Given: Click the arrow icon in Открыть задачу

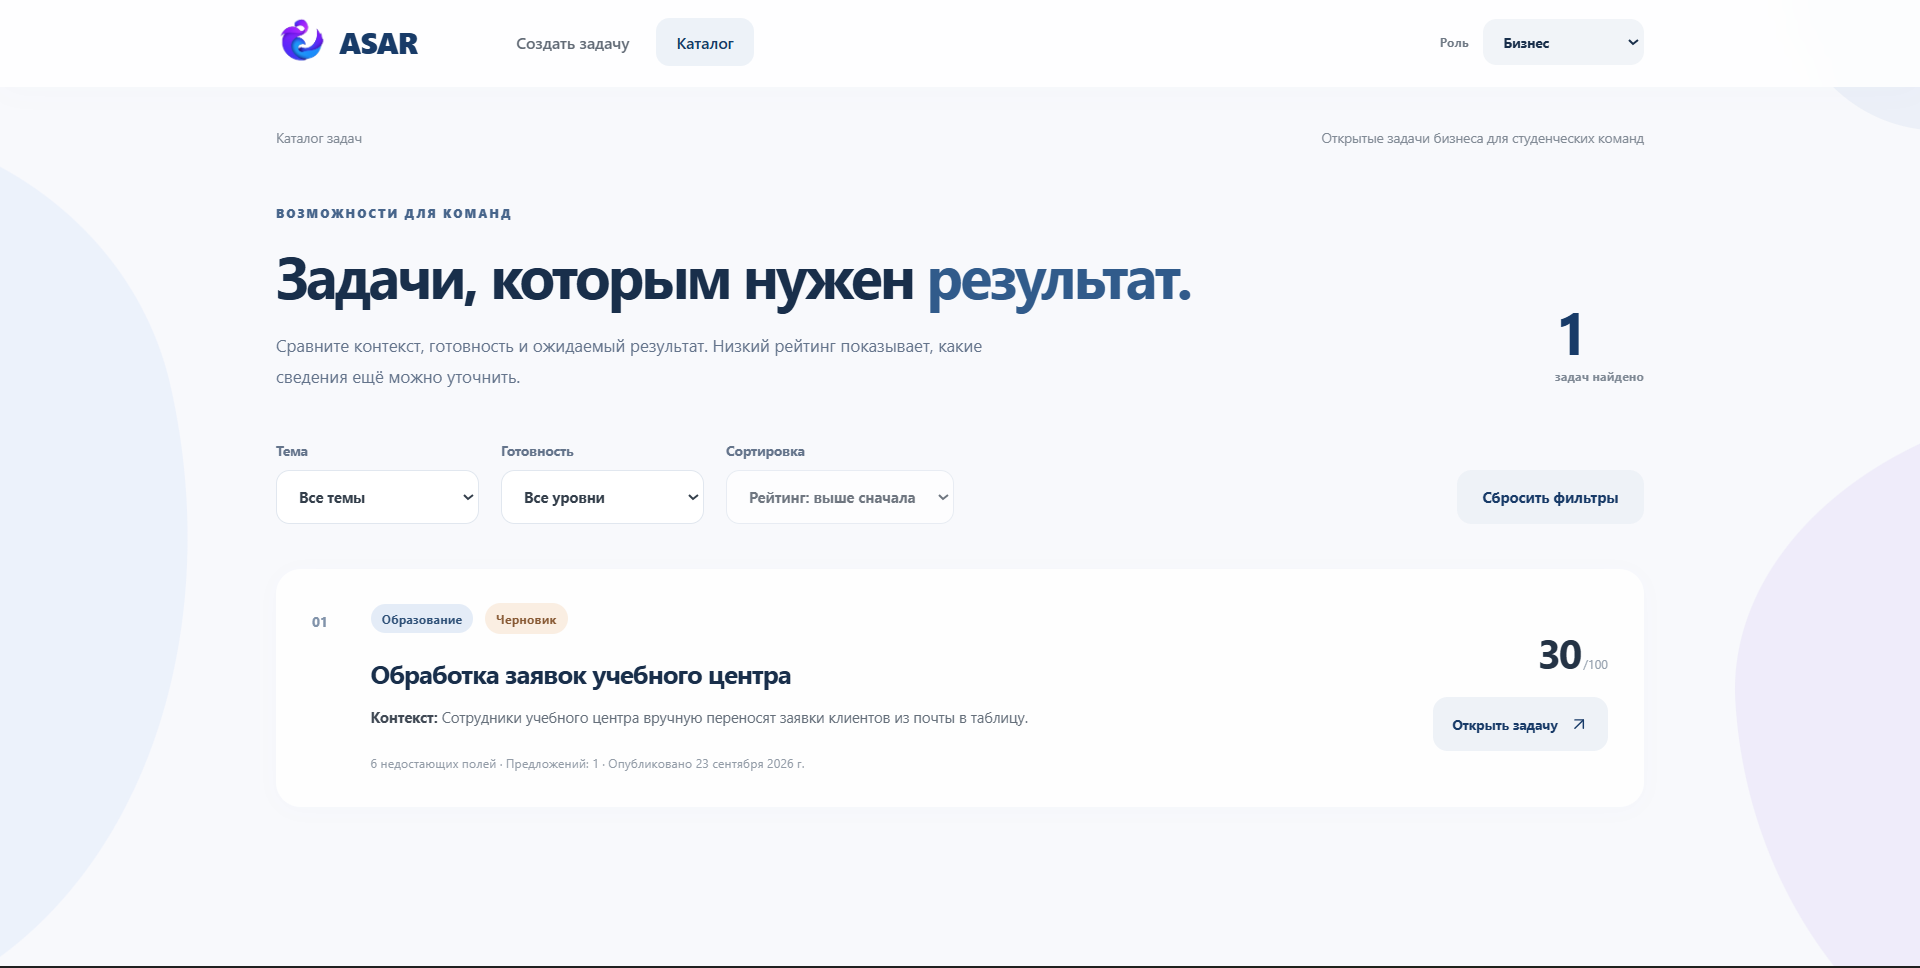Looking at the screenshot, I should (x=1579, y=724).
